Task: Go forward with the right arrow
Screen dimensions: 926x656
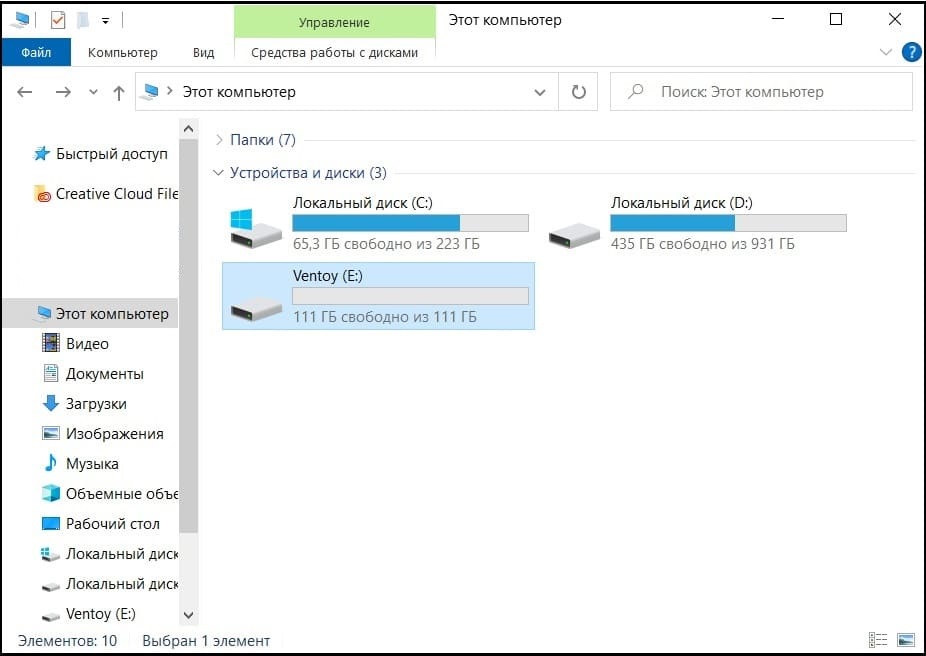Action: coord(63,92)
